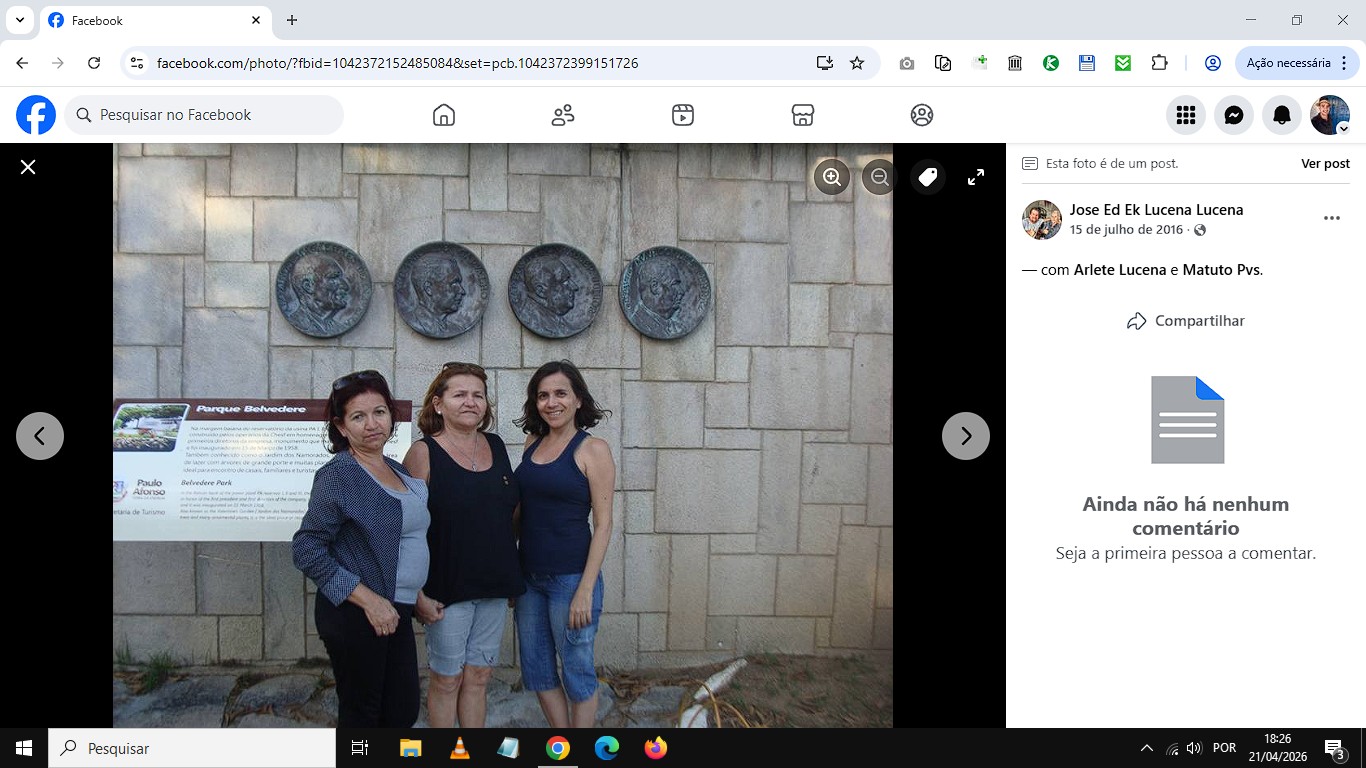Open the Marketplace tab

(x=802, y=115)
